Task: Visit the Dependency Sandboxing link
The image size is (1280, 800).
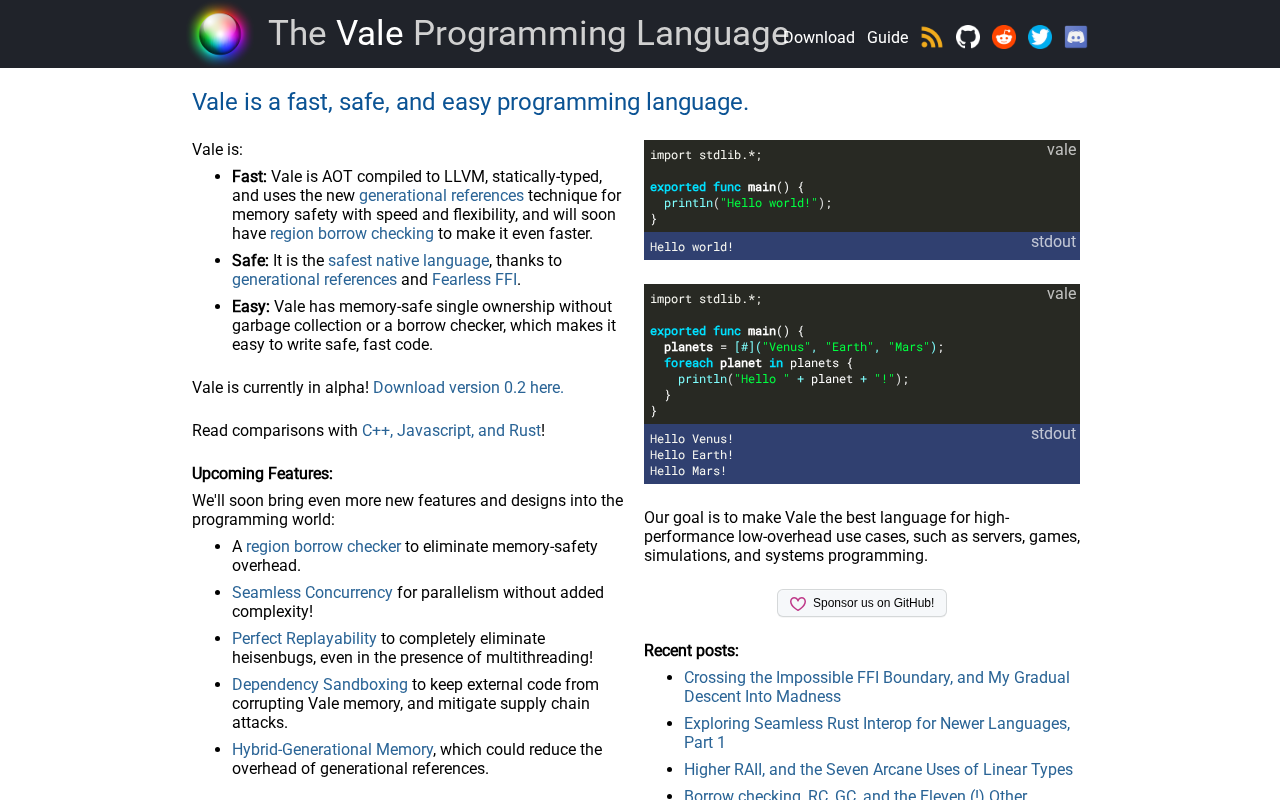Action: coord(320,685)
